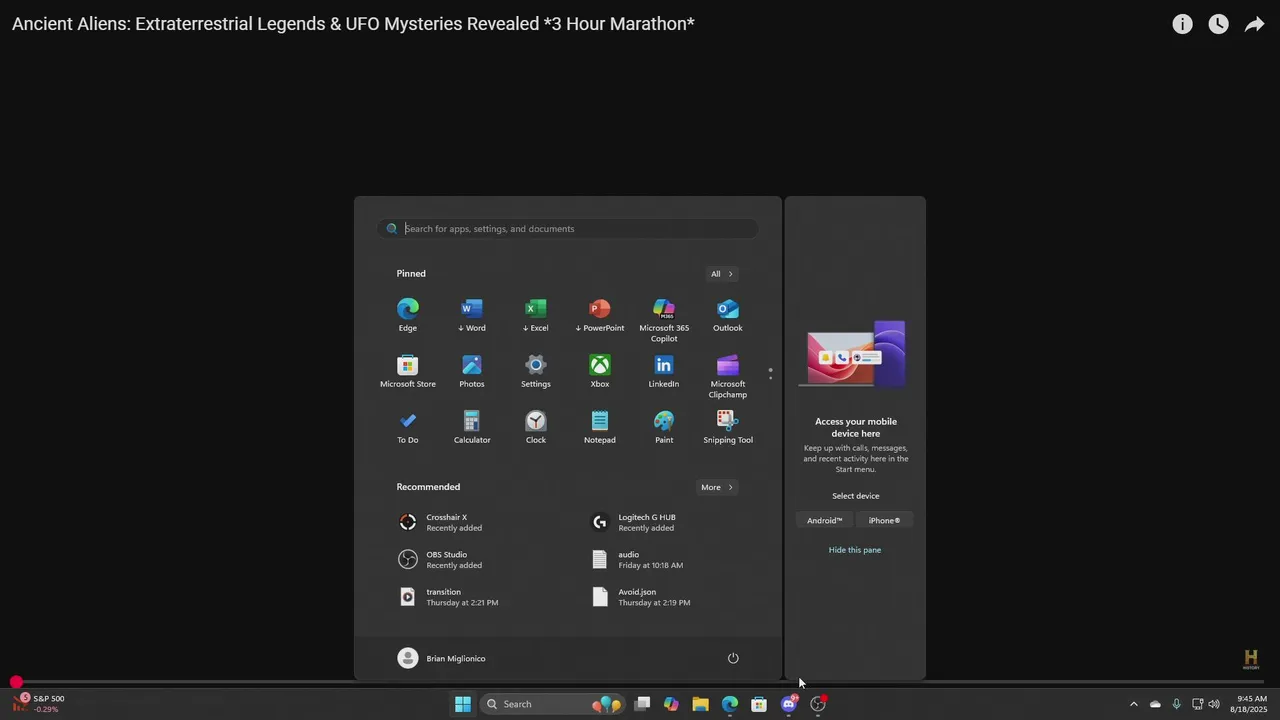1280x720 pixels.
Task: Click the video share arrow icon
Action: (1254, 24)
